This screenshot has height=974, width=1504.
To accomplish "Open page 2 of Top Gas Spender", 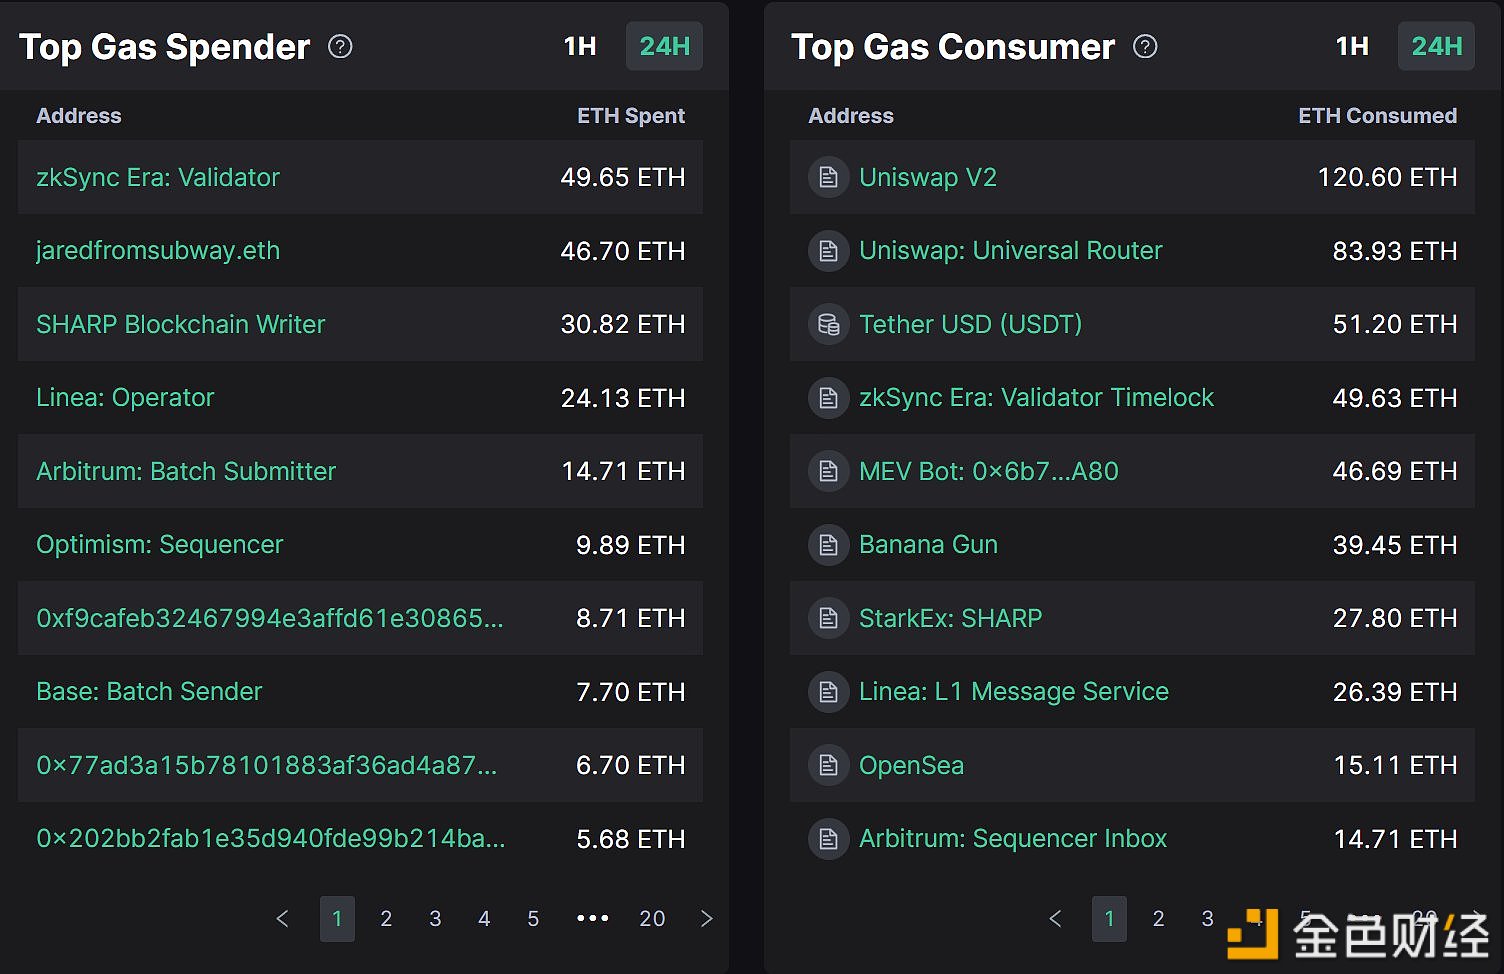I will [386, 918].
